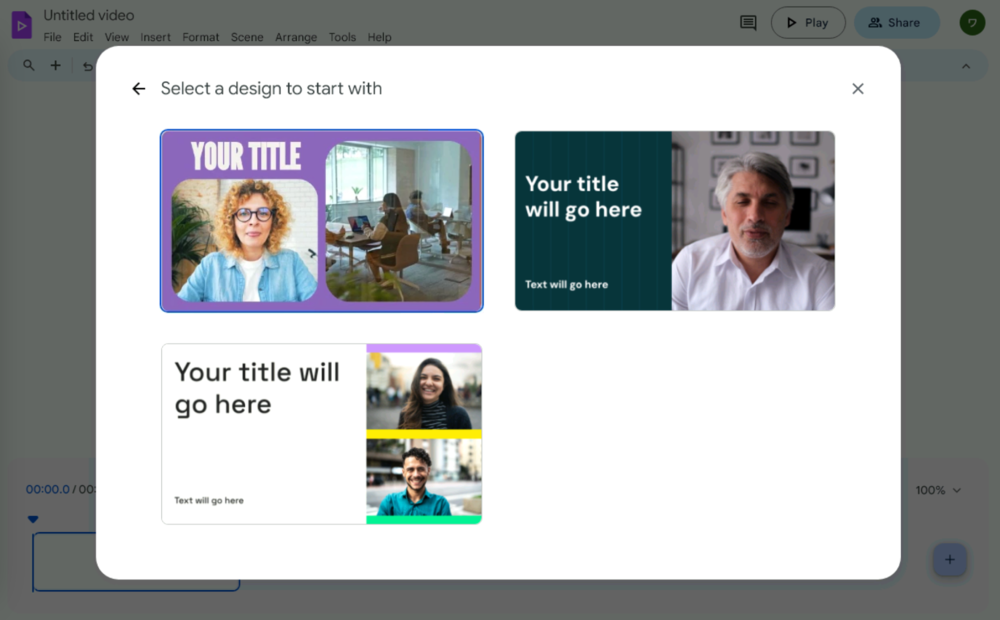Viewport: 1000px width, 620px height.
Task: Click the back arrow in the design dialog
Action: tap(138, 89)
